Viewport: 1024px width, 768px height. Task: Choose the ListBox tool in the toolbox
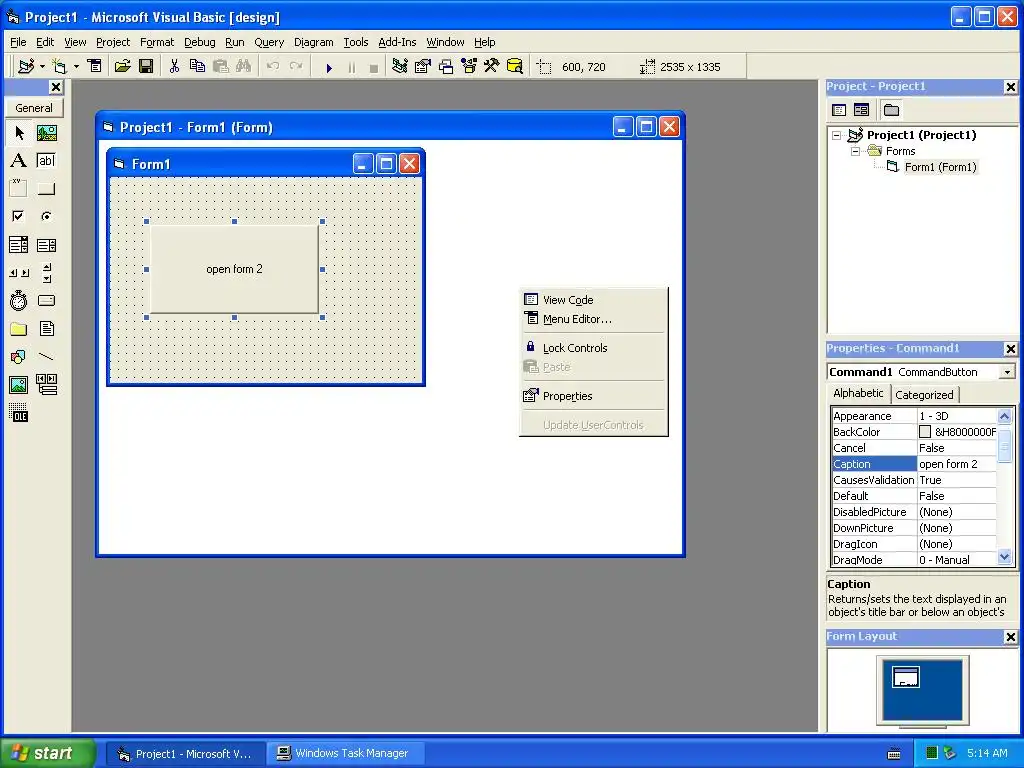(x=46, y=245)
